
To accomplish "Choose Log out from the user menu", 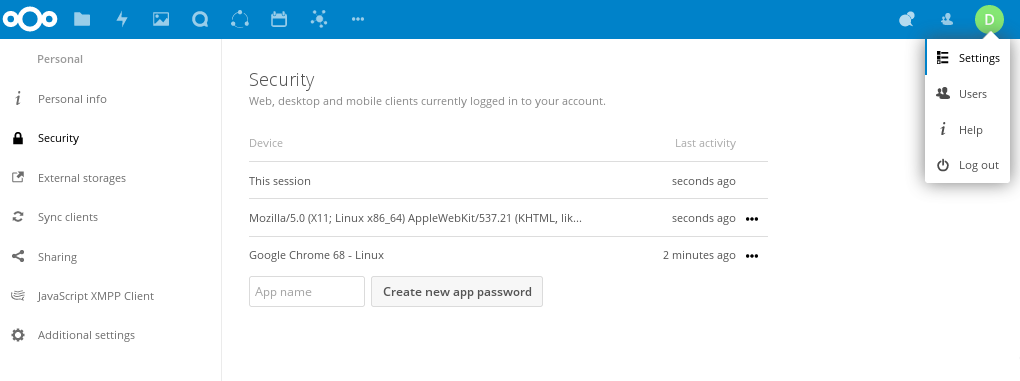I will (967, 165).
